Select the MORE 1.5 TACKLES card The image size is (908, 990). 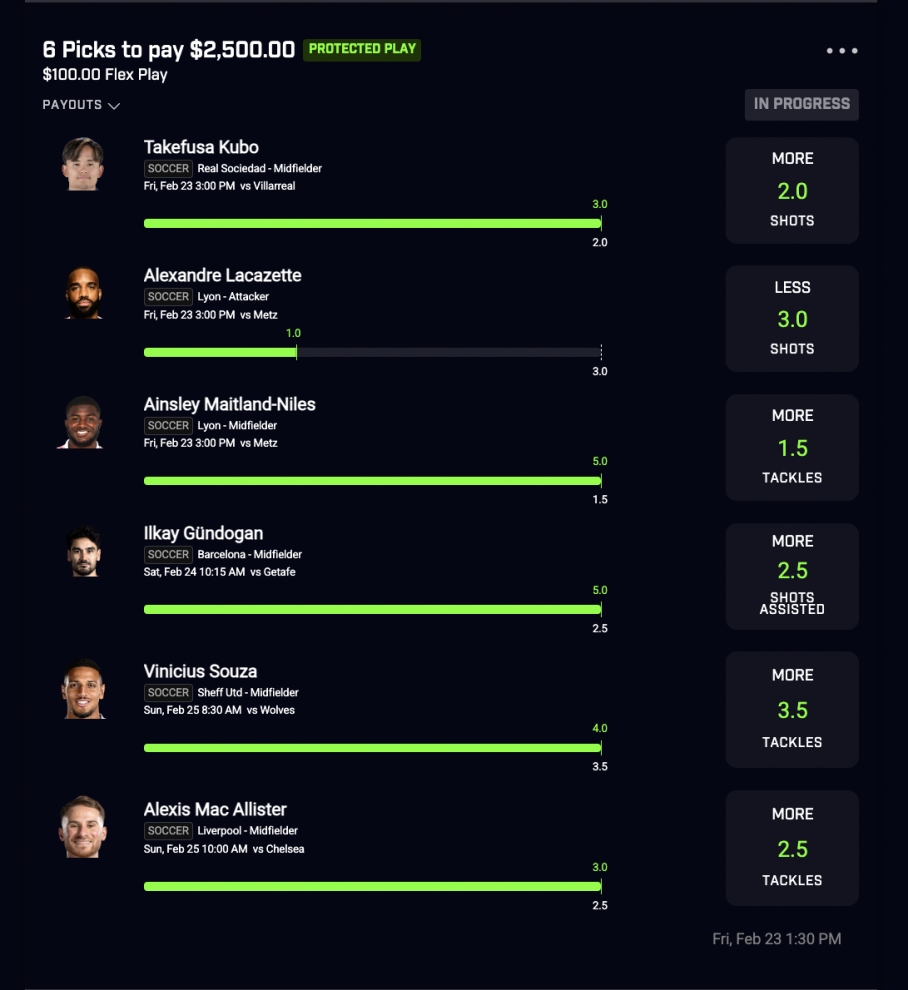pyautogui.click(x=792, y=447)
